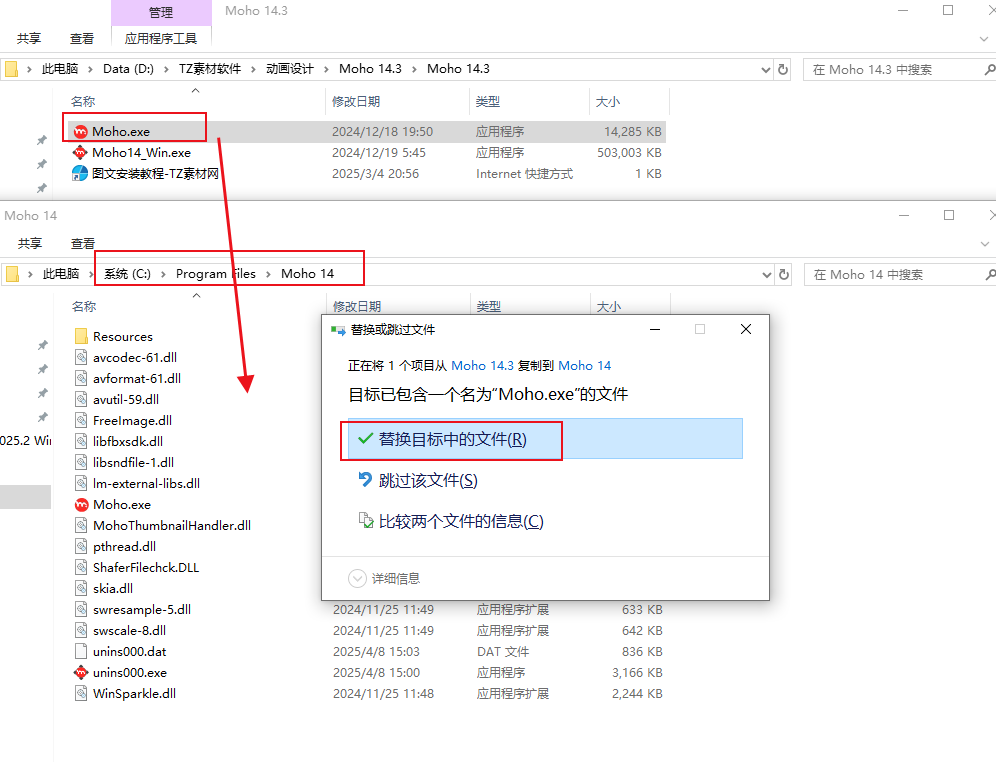The image size is (996, 762).
Task: Open 查看 tab in Moho 14.3 window
Action: pyautogui.click(x=82, y=39)
